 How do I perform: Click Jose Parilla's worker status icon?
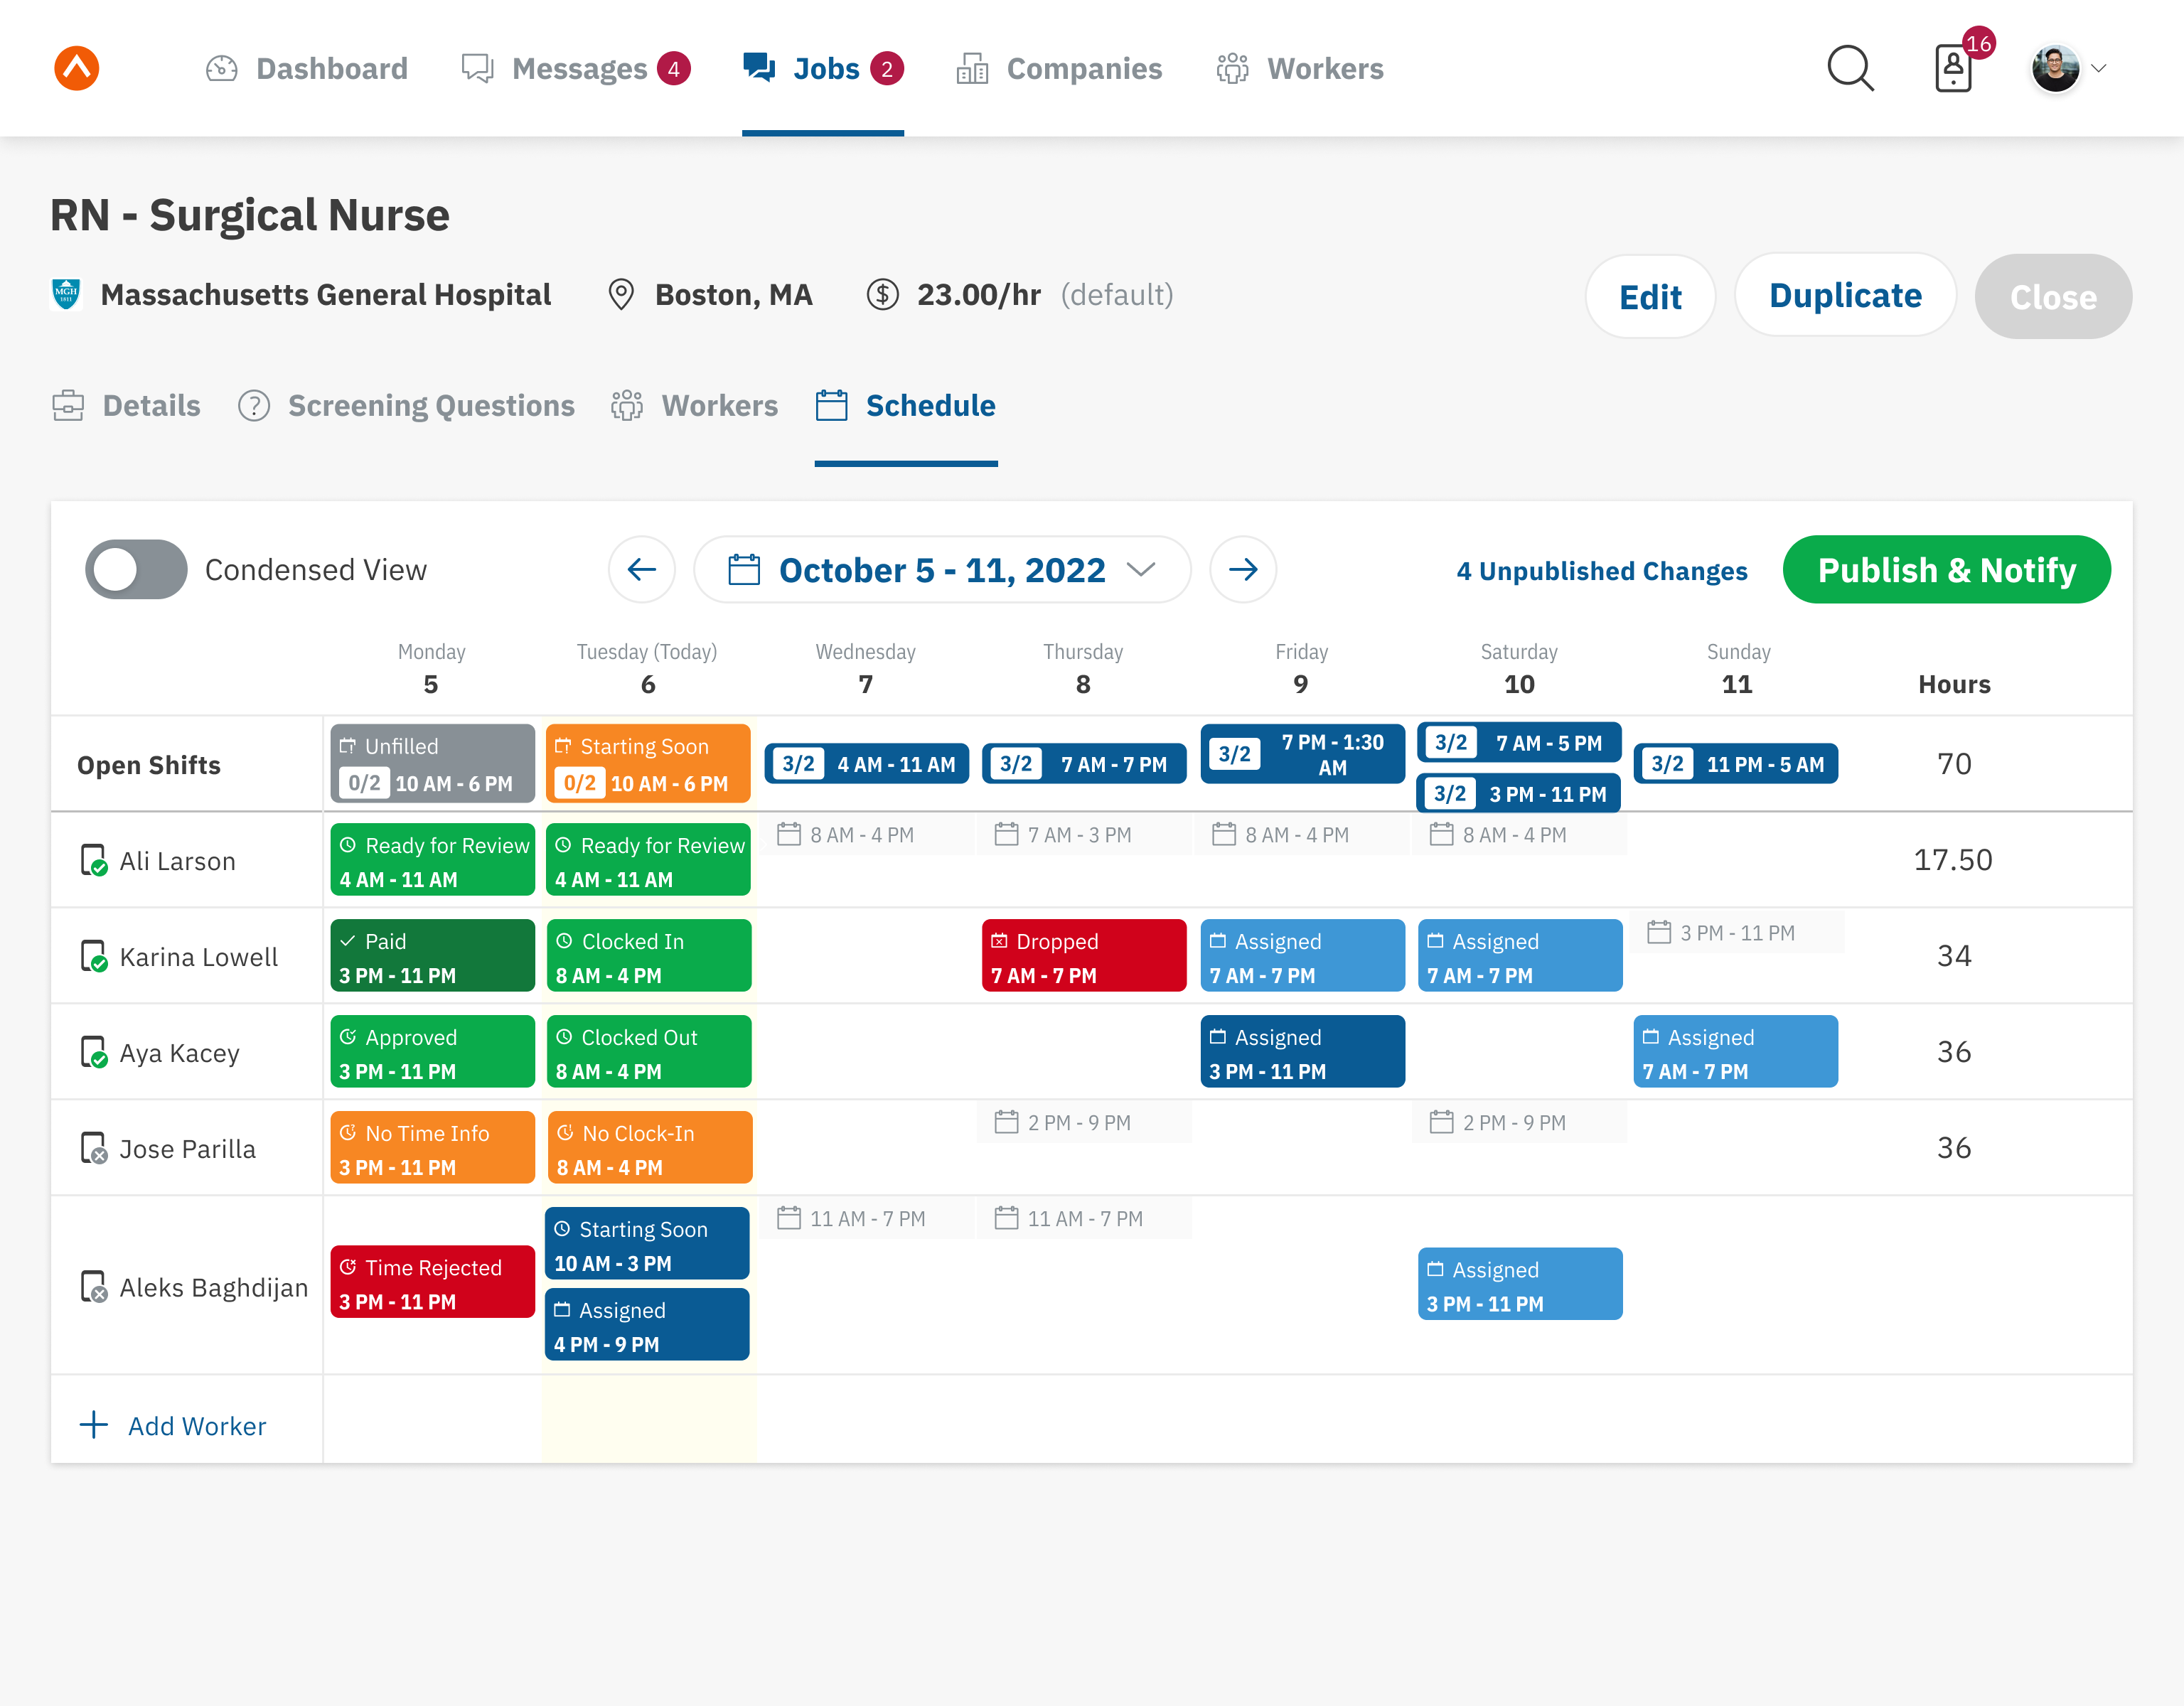point(93,1148)
